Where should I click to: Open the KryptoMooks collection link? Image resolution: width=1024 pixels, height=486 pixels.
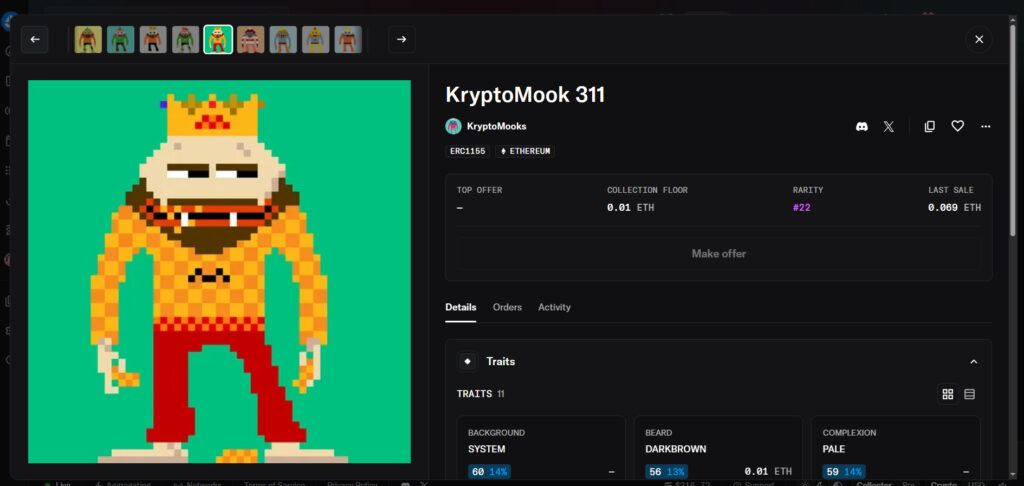496,126
